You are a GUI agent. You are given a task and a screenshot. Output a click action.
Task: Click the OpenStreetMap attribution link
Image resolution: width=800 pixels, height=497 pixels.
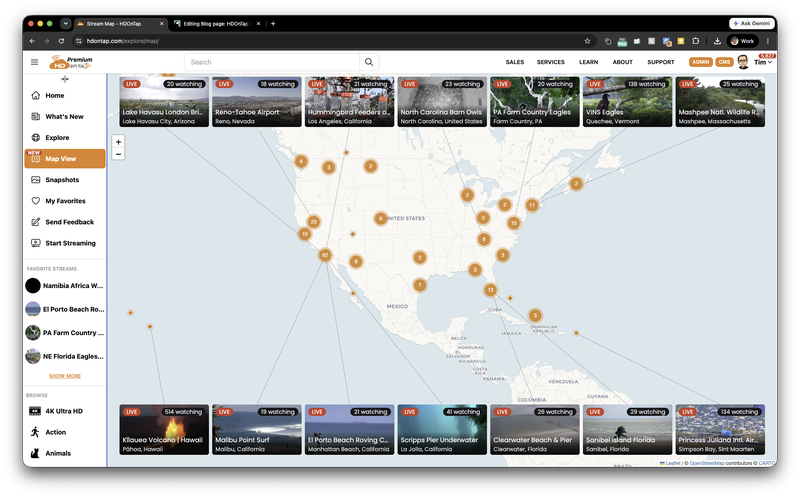pyautogui.click(x=707, y=463)
